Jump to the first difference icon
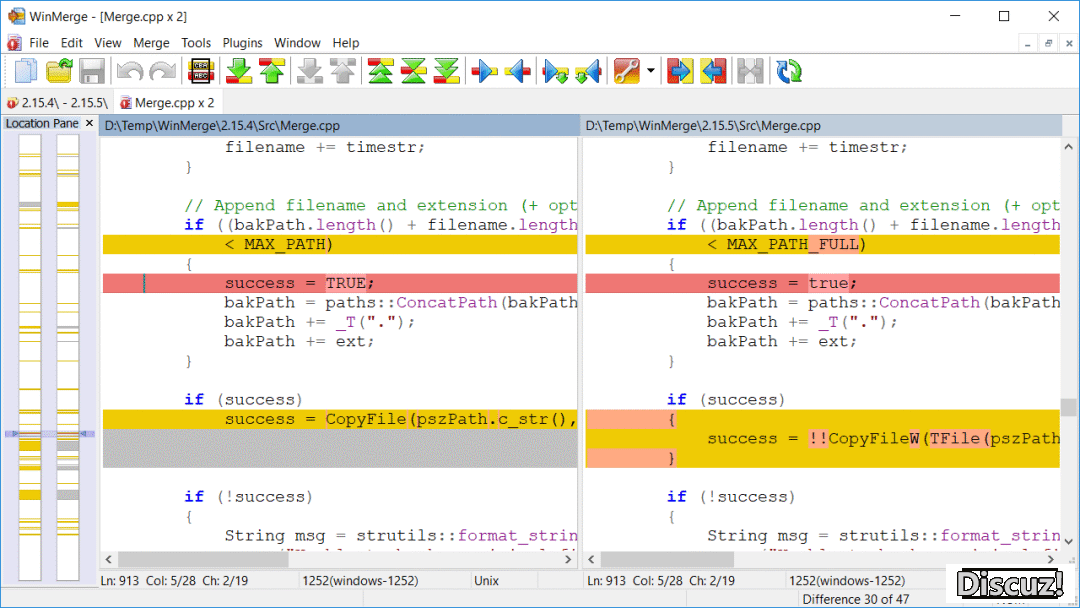This screenshot has width=1080, height=608. click(x=380, y=71)
